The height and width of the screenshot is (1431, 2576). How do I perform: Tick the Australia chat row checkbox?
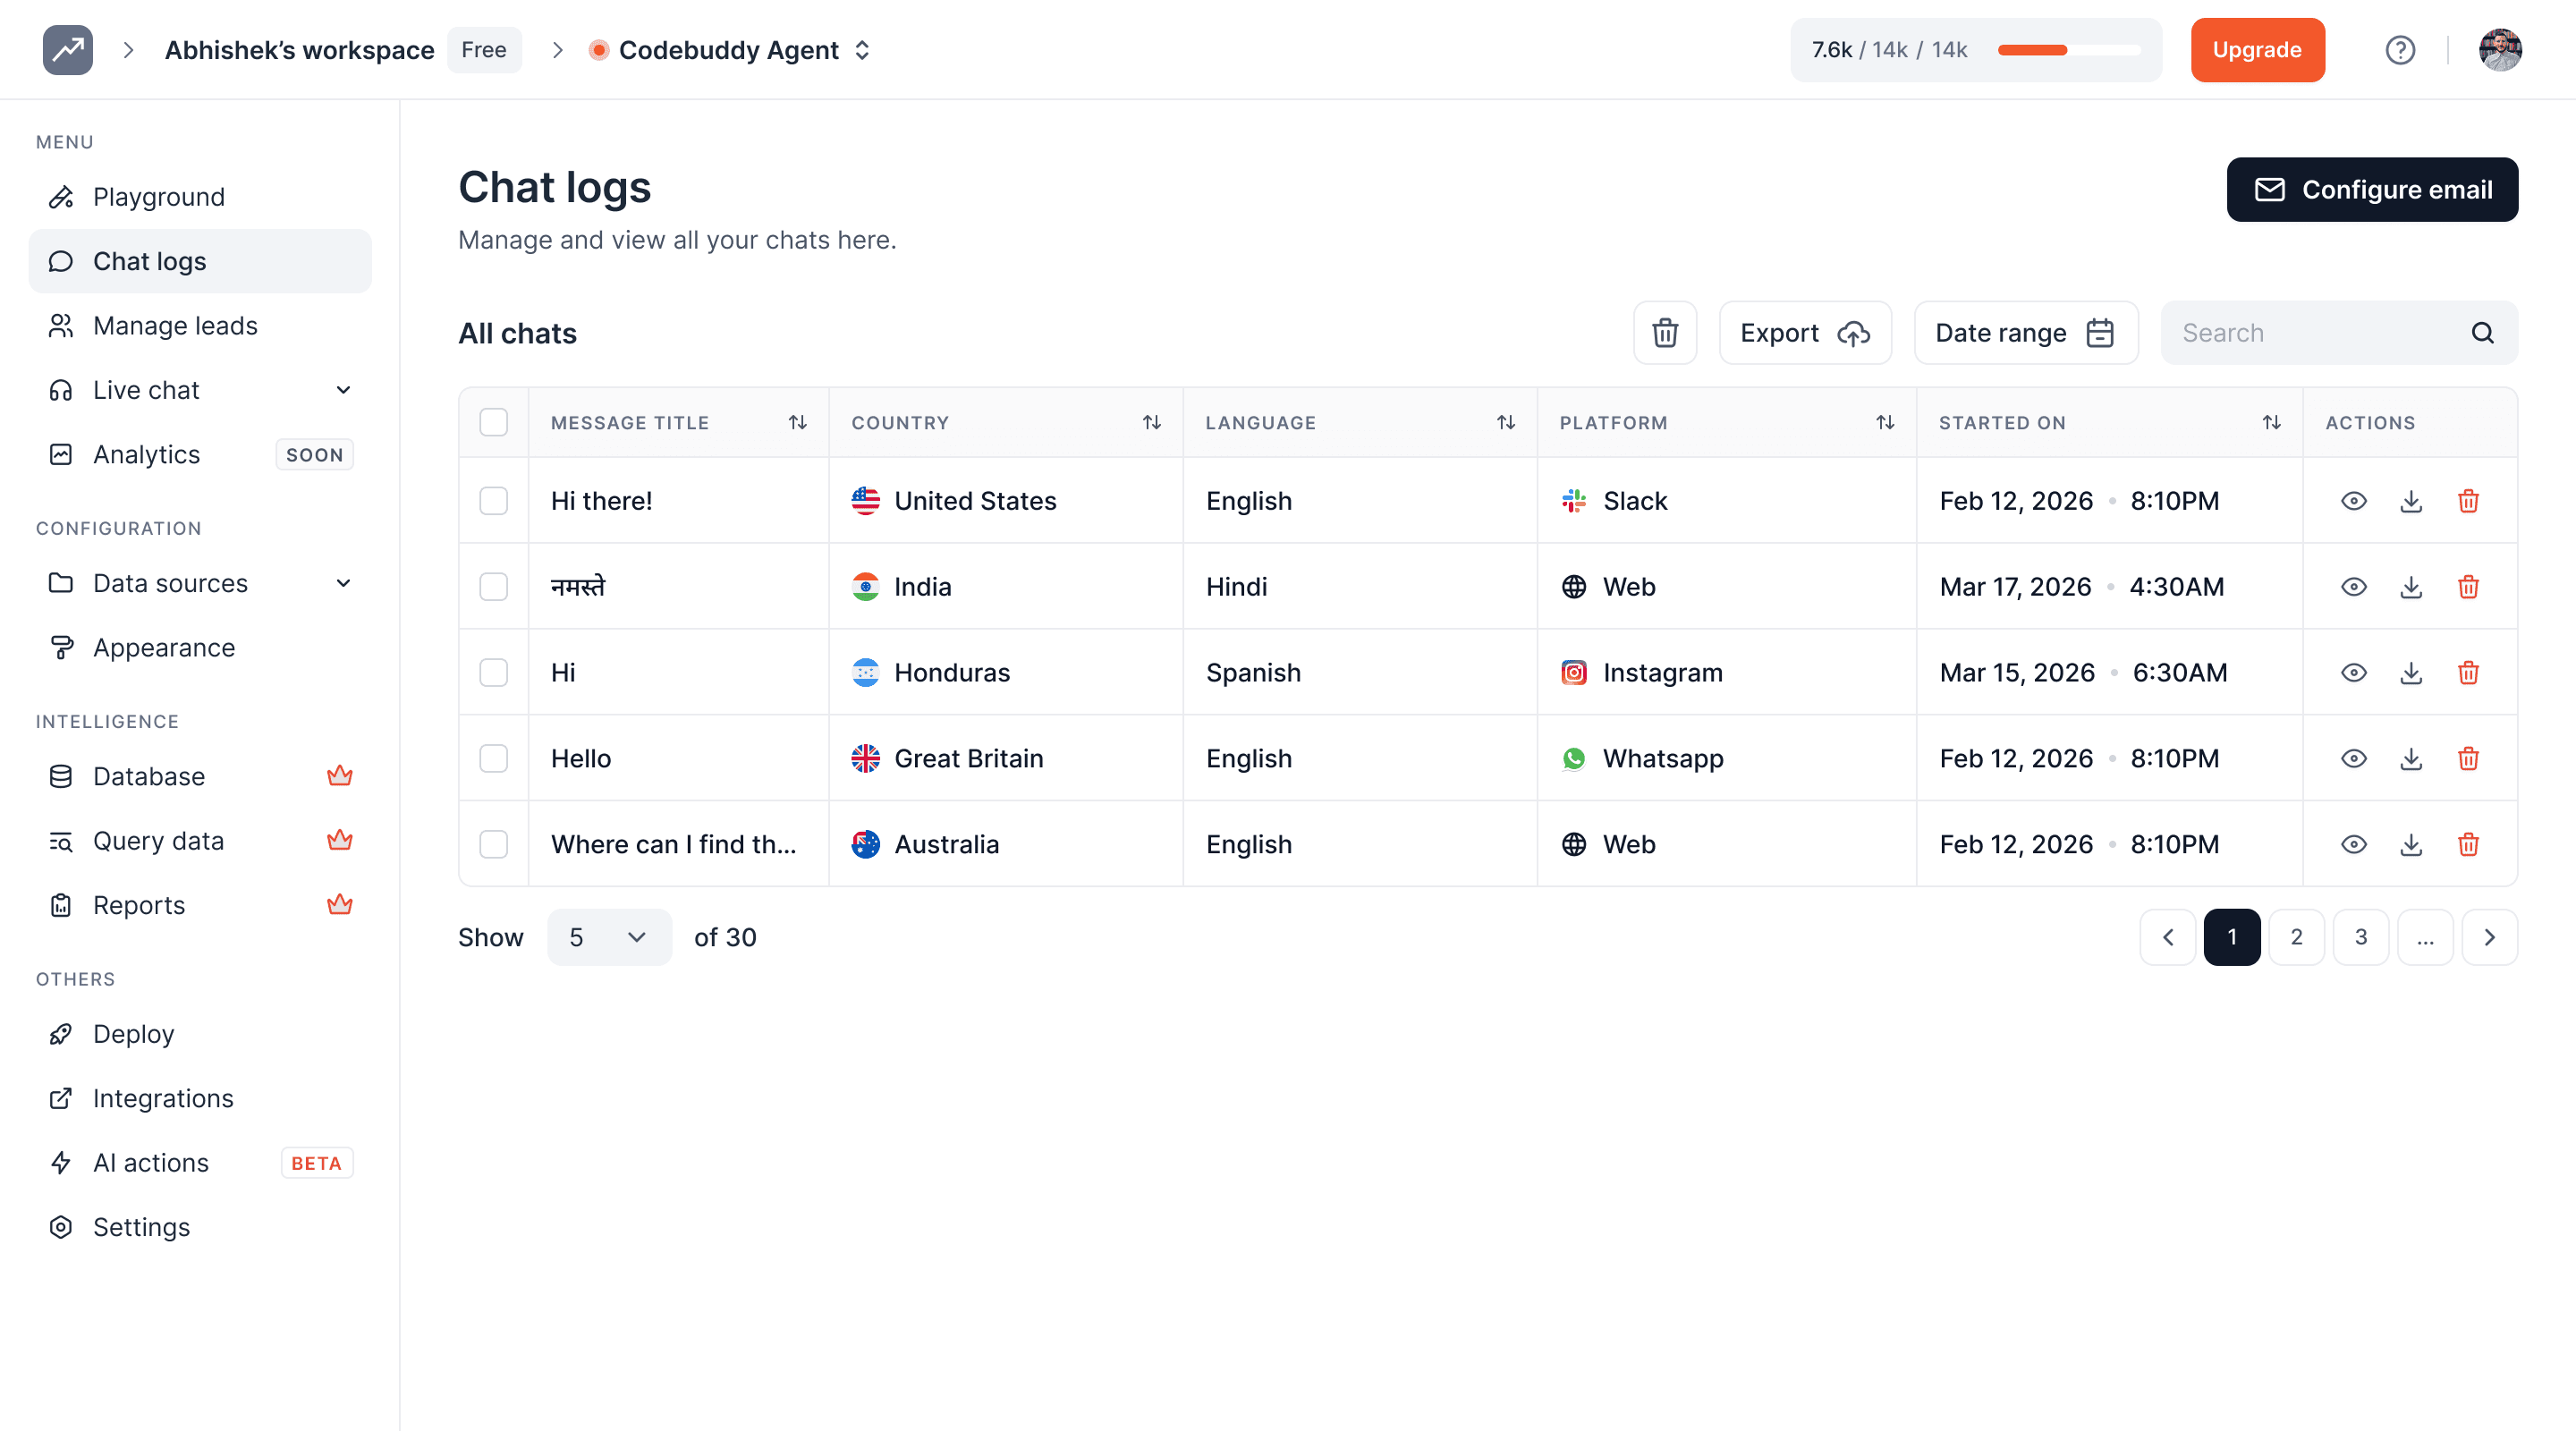[x=494, y=845]
